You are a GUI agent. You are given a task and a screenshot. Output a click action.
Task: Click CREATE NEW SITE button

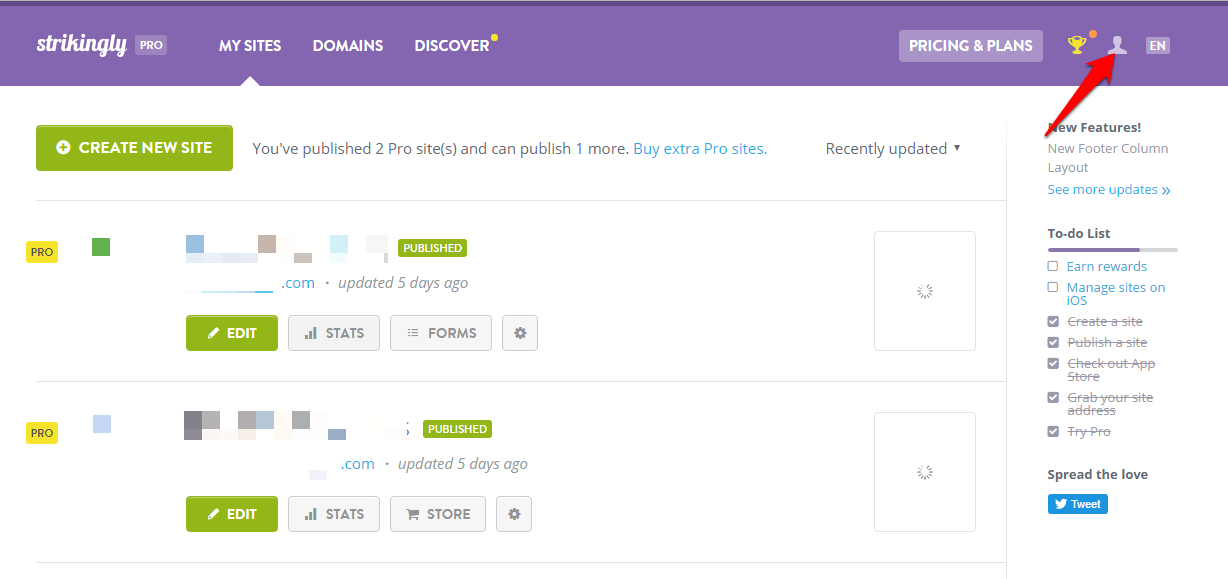point(134,148)
